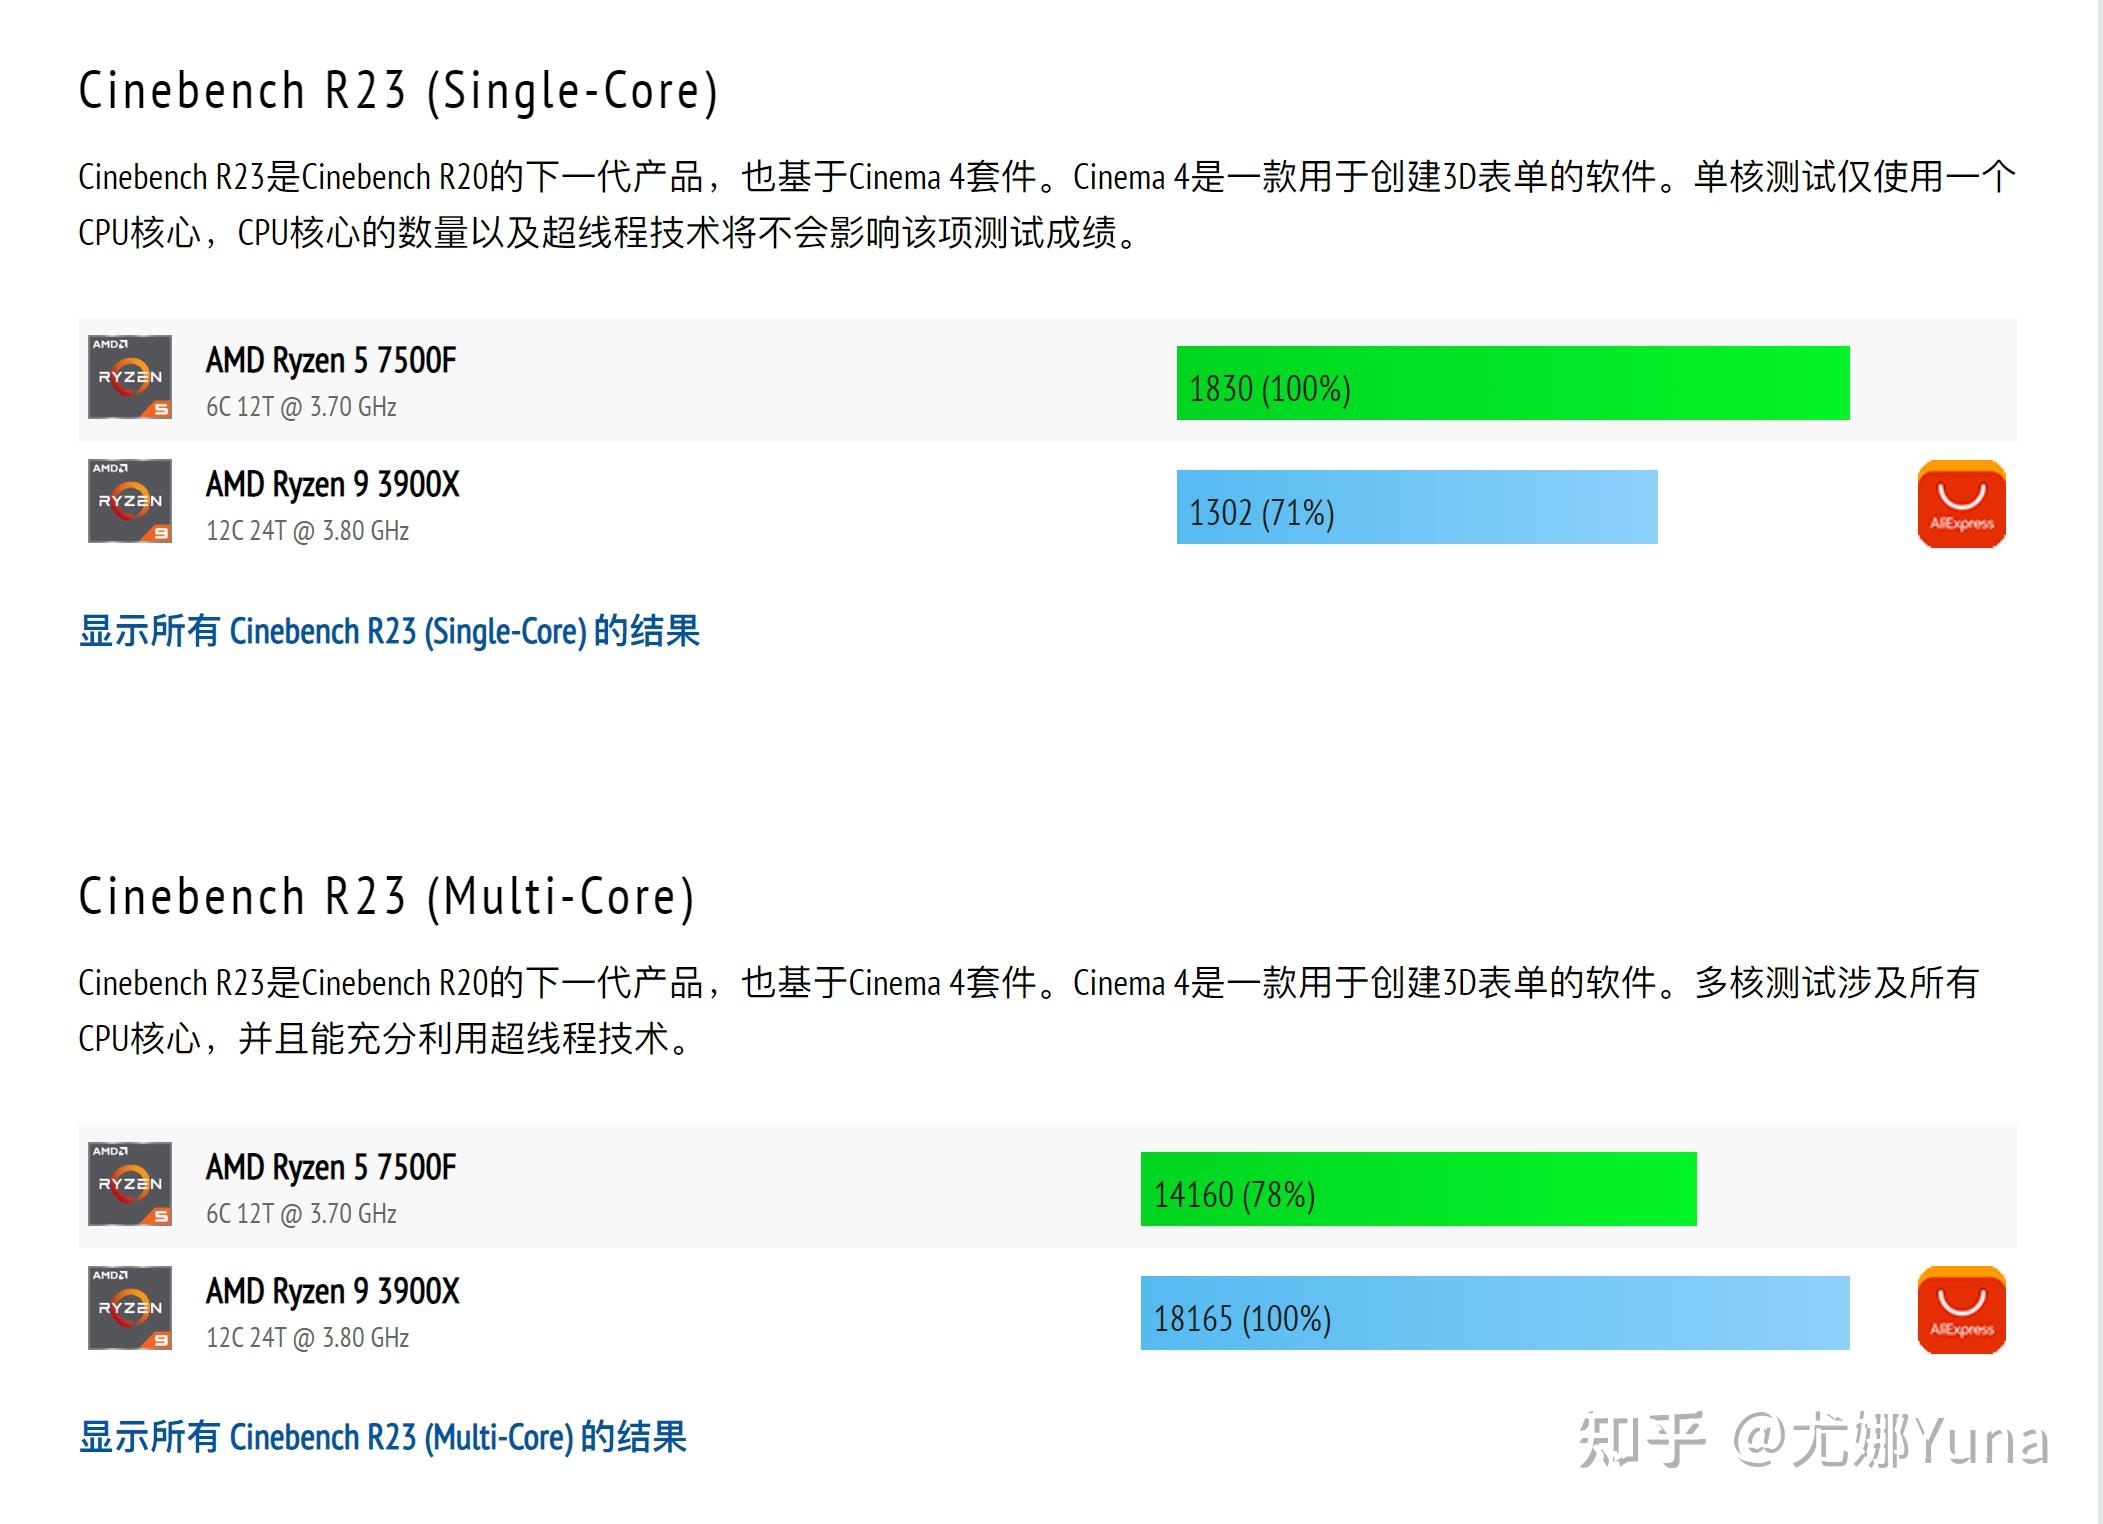2103x1524 pixels.
Task: Select AMD Ryzen 9 3900X name in Single-Core list
Action: [x=333, y=484]
